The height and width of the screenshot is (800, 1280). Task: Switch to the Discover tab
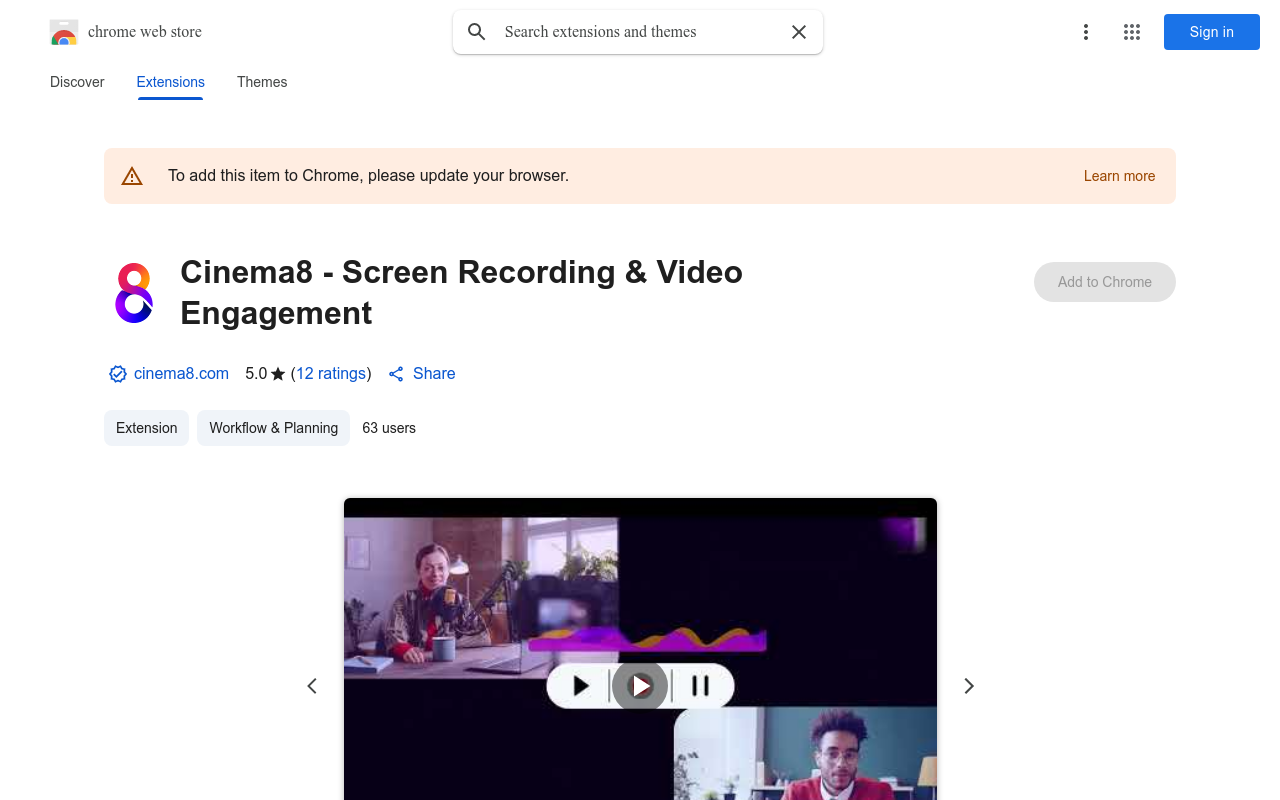(x=77, y=82)
